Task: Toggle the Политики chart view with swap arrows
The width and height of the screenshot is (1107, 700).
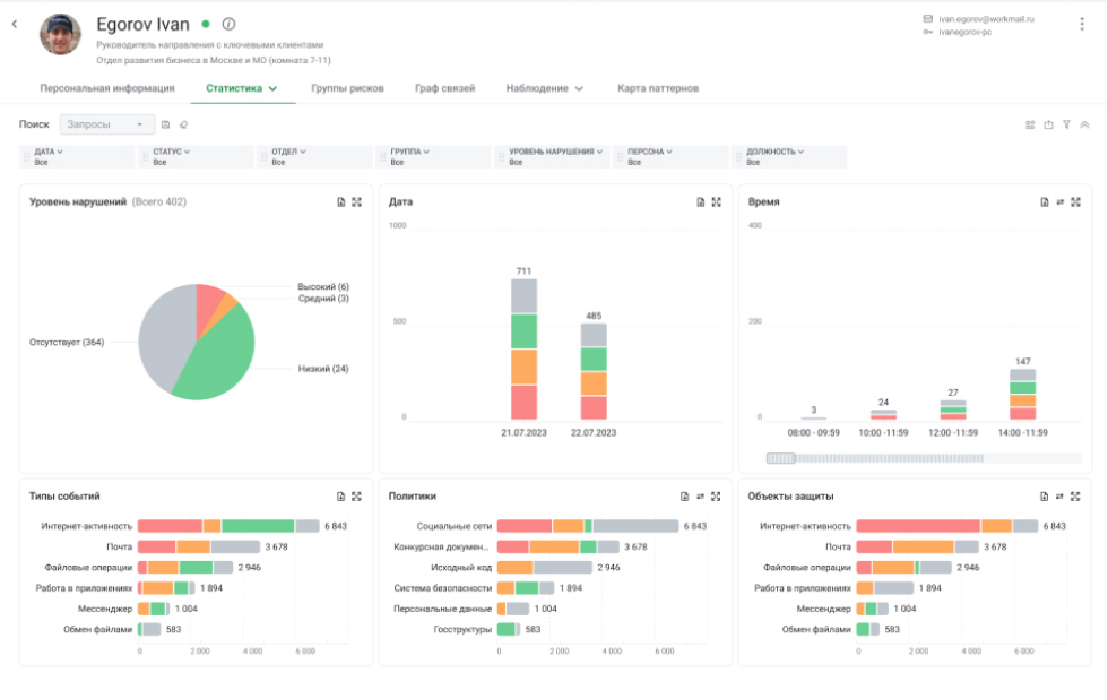Action: (x=700, y=496)
